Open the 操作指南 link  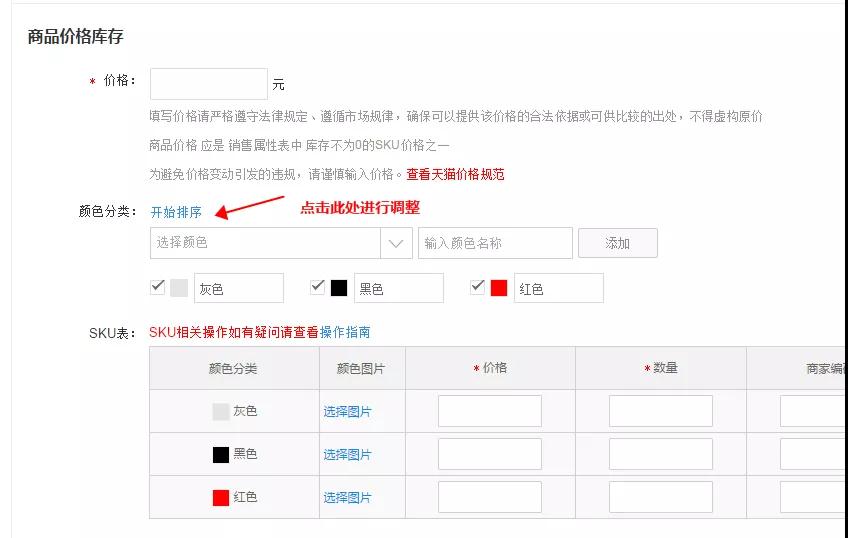(x=345, y=332)
